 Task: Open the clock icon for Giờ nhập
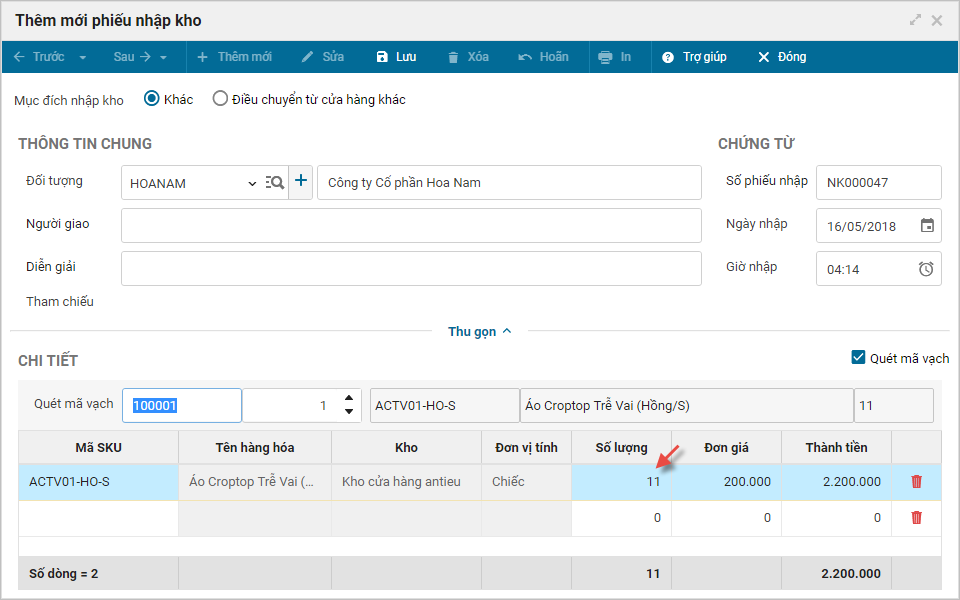point(926,269)
